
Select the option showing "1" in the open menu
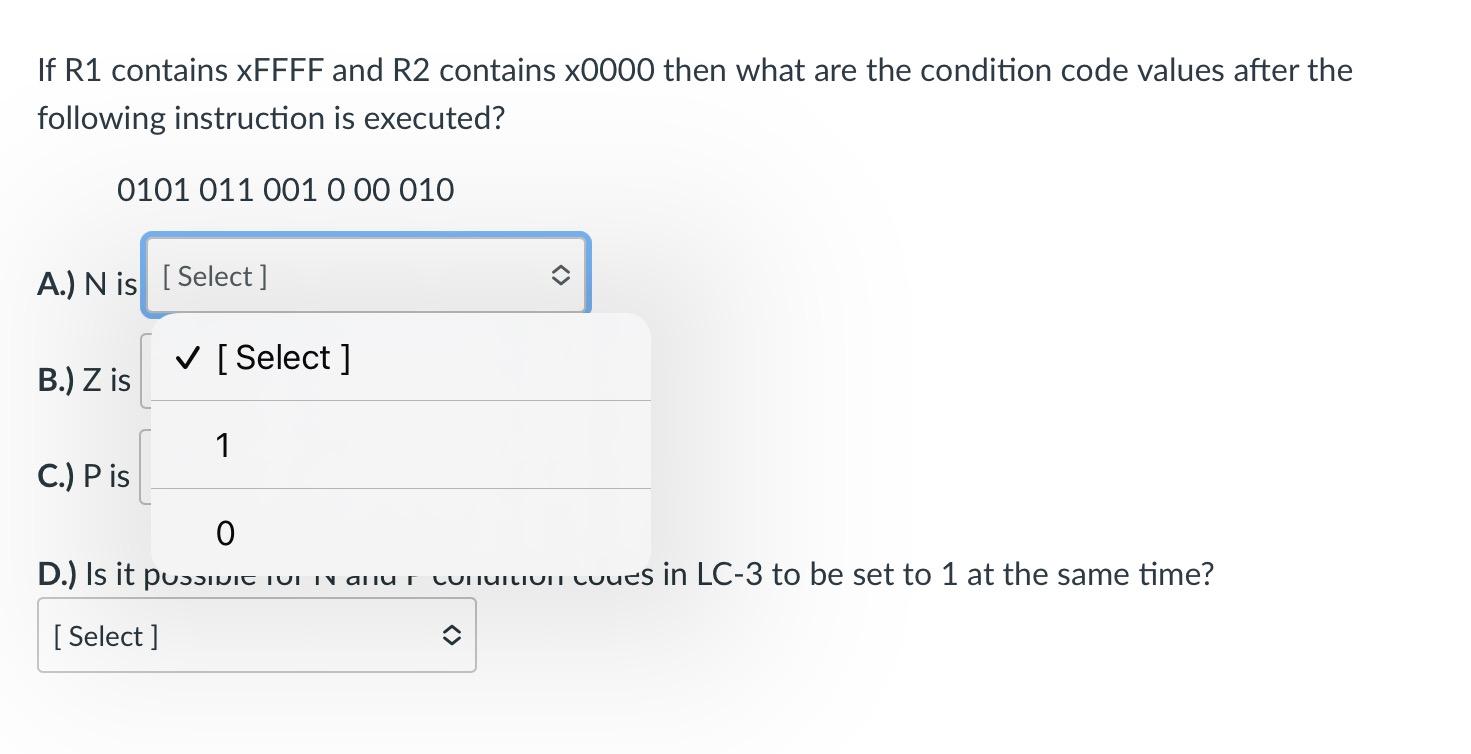[x=222, y=444]
